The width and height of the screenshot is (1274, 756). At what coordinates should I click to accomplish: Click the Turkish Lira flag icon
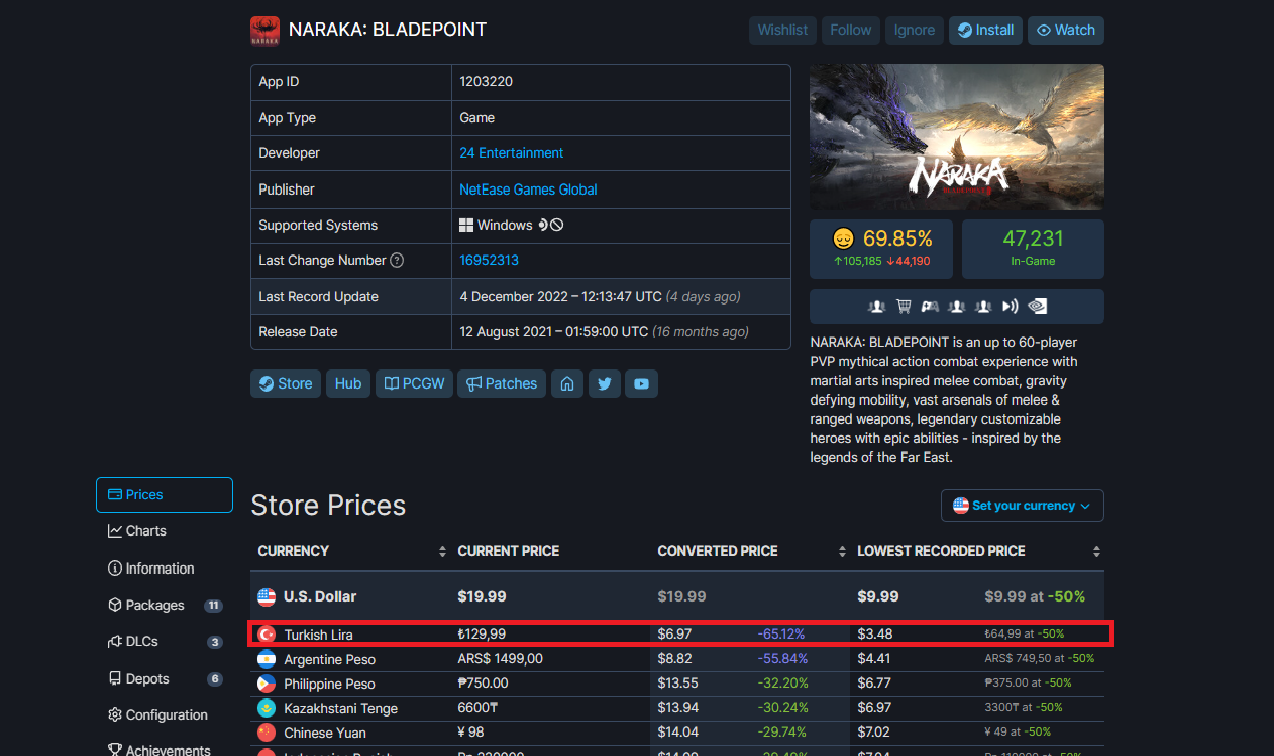267,635
